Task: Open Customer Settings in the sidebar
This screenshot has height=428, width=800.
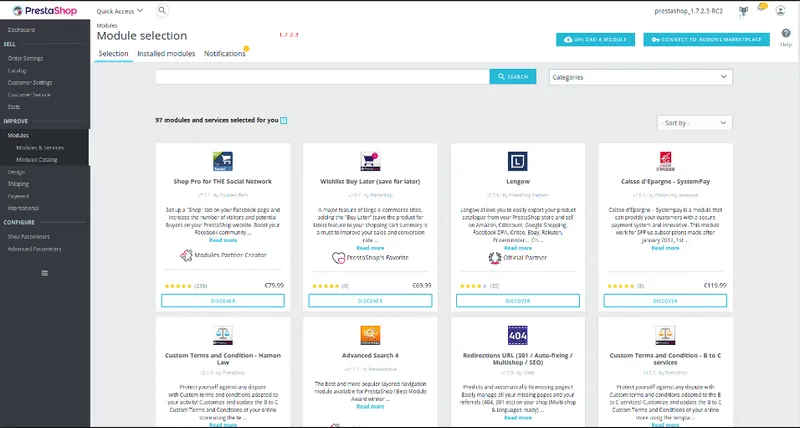Action: (x=30, y=83)
